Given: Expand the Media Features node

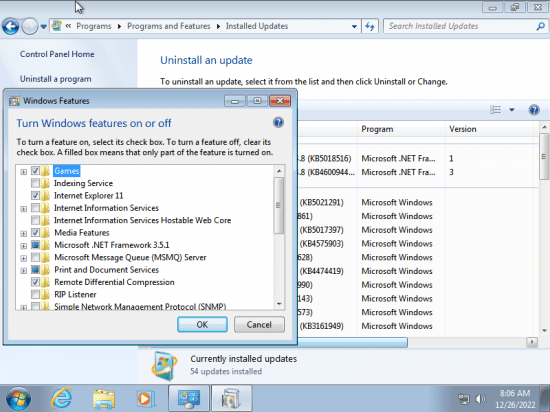Looking at the screenshot, I should pos(24,233).
